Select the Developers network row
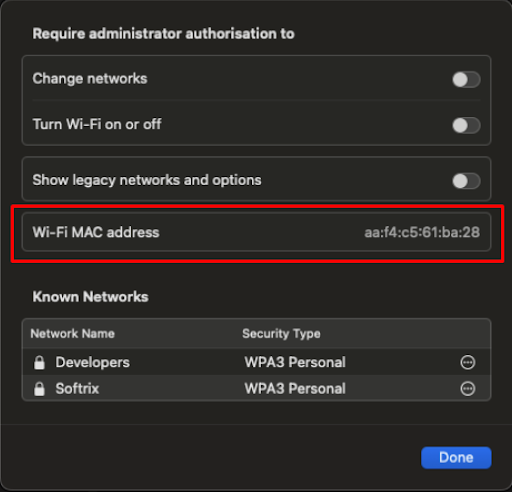Image resolution: width=512 pixels, height=492 pixels. click(x=256, y=362)
